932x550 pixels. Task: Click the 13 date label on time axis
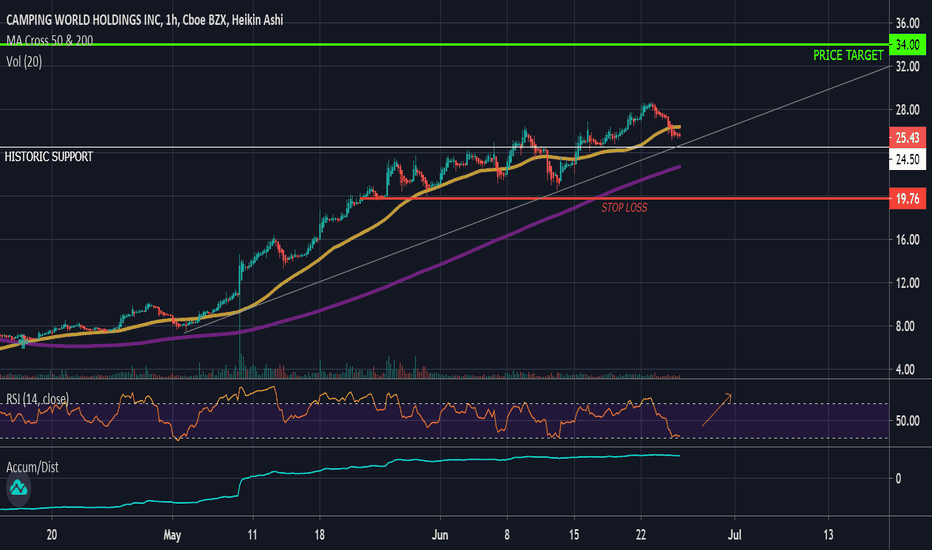tap(828, 535)
